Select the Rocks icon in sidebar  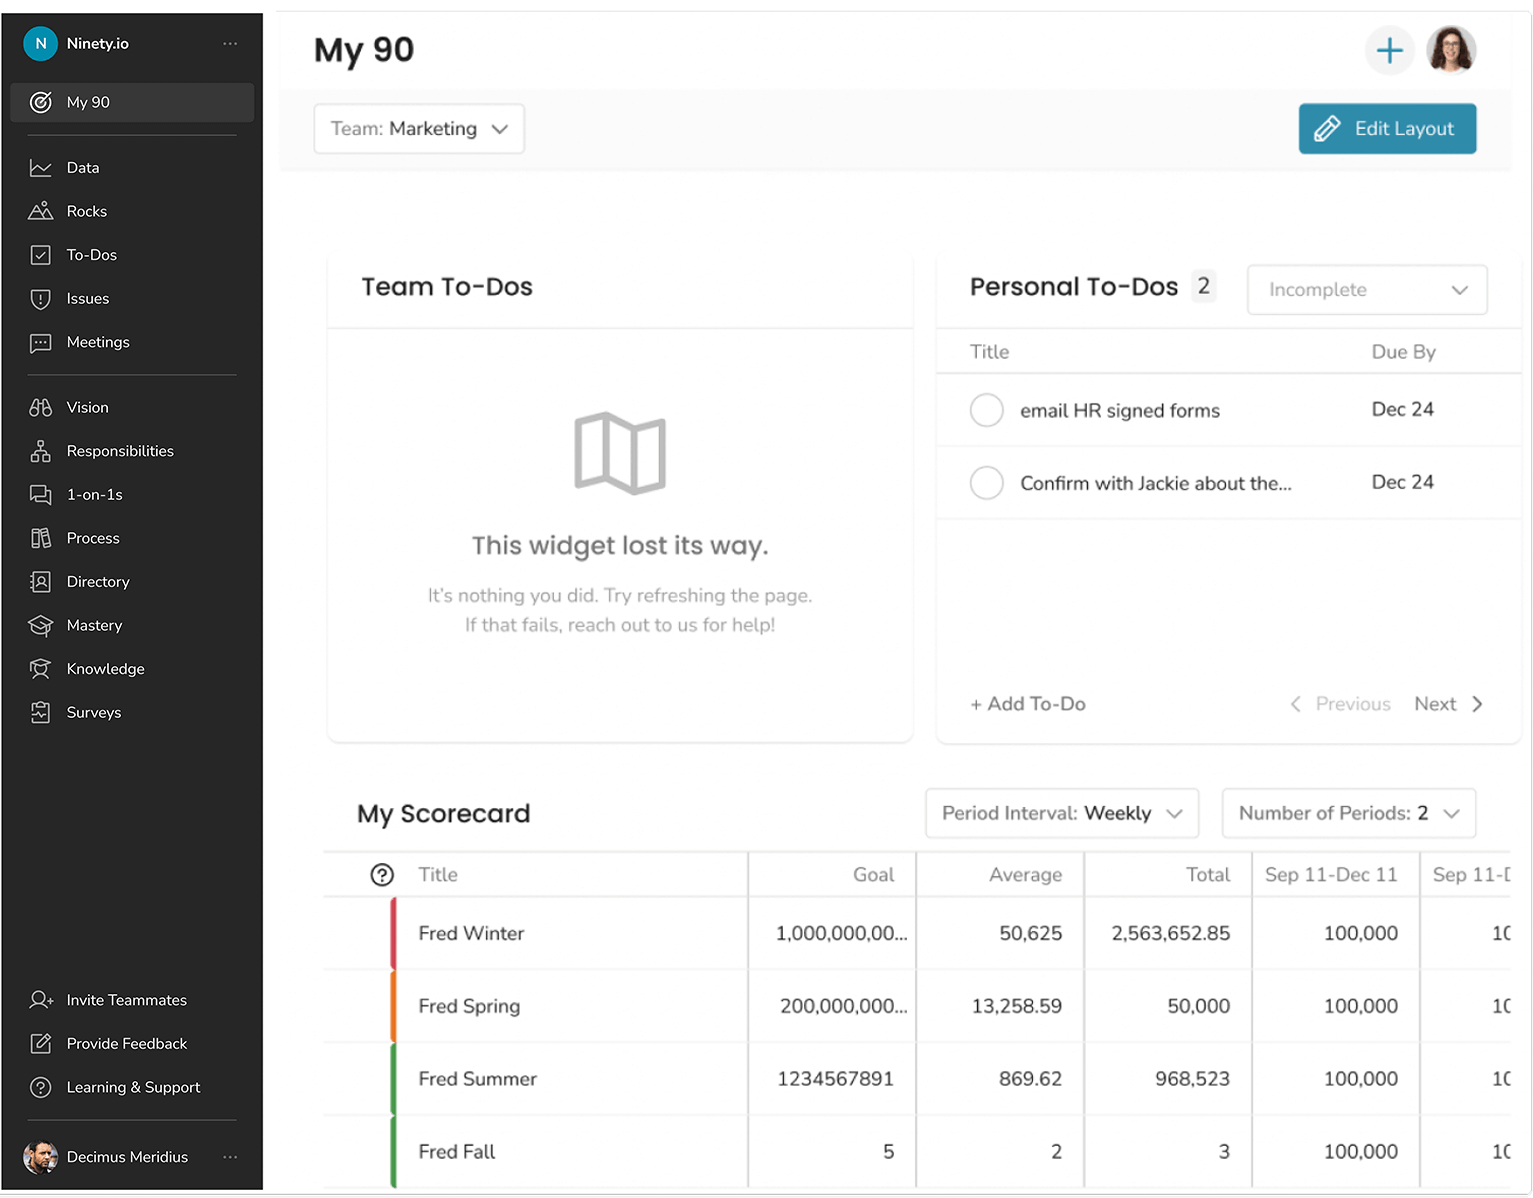tap(41, 211)
